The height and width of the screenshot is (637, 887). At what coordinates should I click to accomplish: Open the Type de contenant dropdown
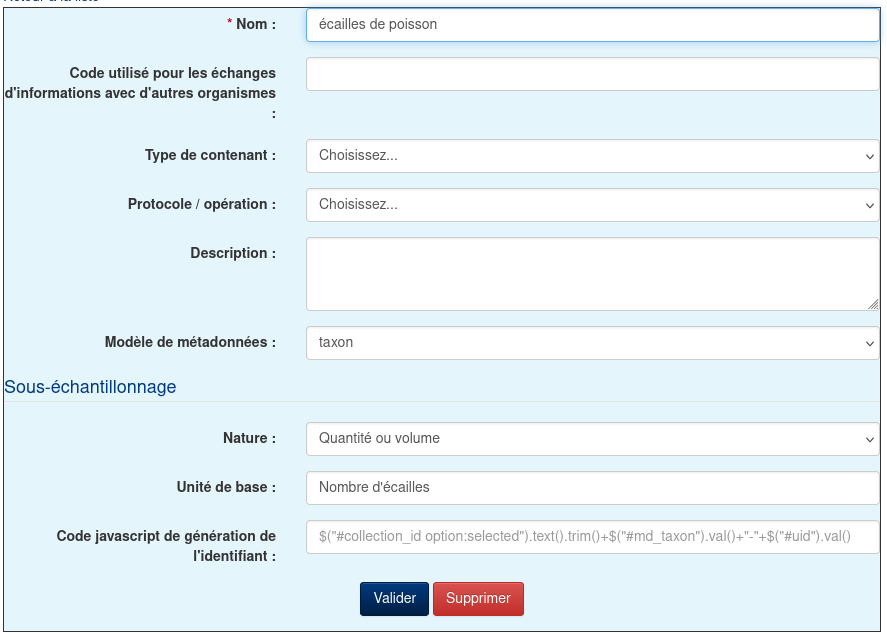tap(592, 156)
